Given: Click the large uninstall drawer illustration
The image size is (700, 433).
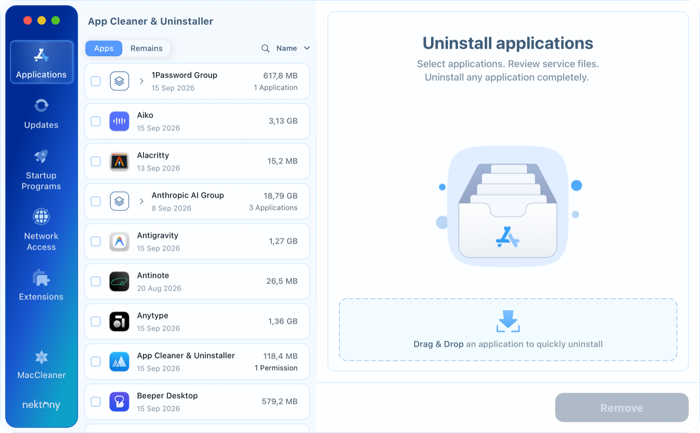Looking at the screenshot, I should tap(508, 206).
